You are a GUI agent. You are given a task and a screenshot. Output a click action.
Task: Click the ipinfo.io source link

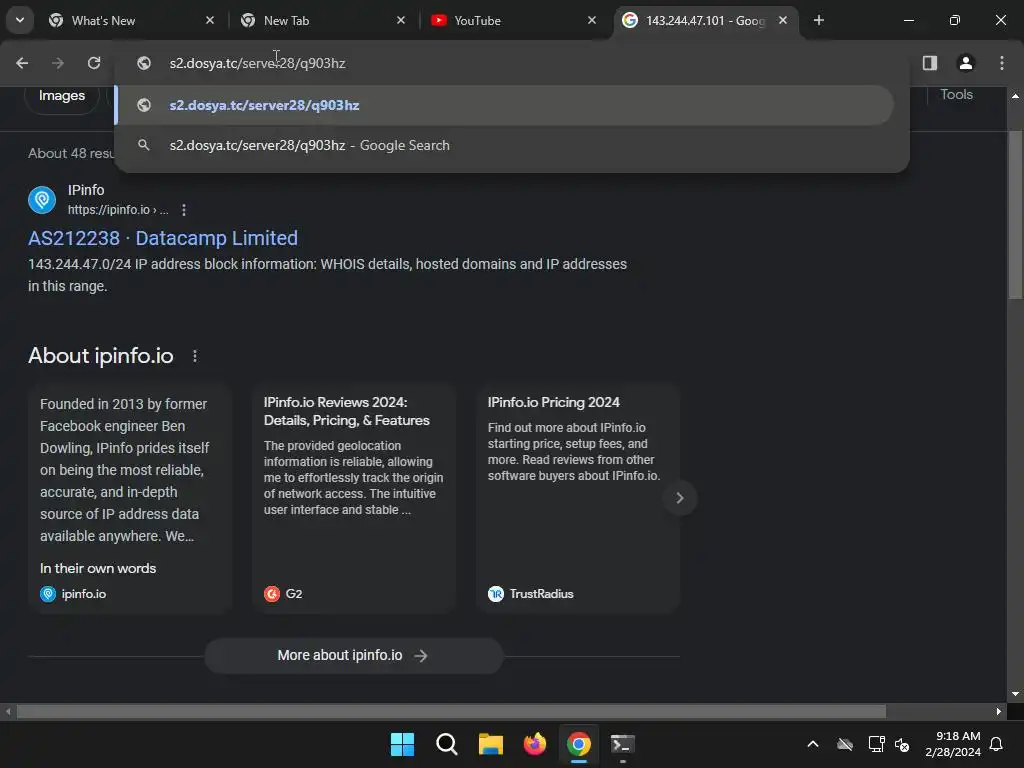[x=73, y=594]
